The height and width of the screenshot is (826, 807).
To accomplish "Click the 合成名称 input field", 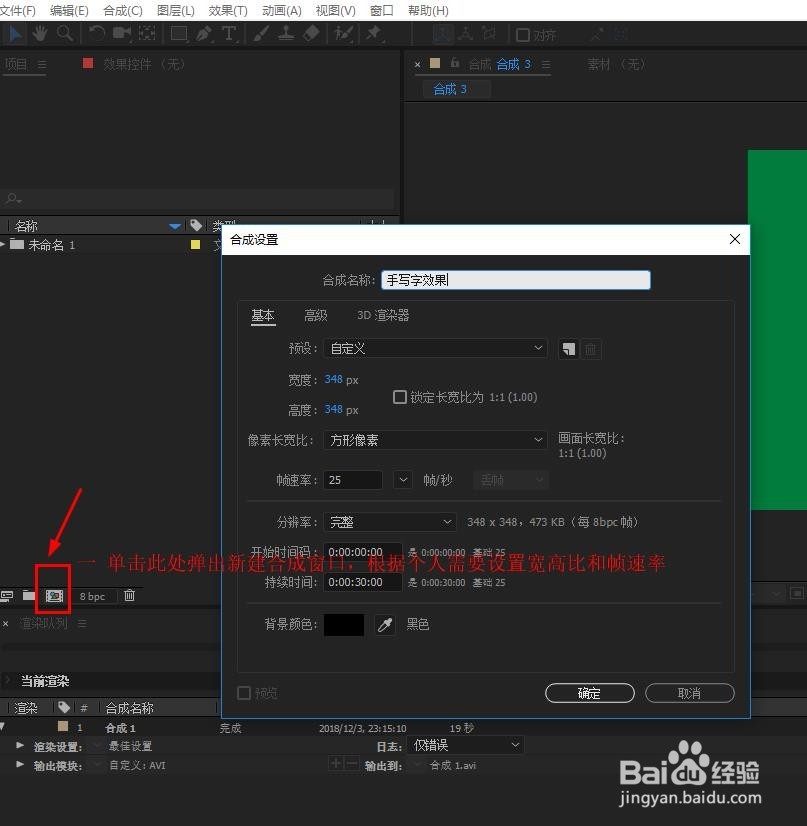I will [516, 279].
